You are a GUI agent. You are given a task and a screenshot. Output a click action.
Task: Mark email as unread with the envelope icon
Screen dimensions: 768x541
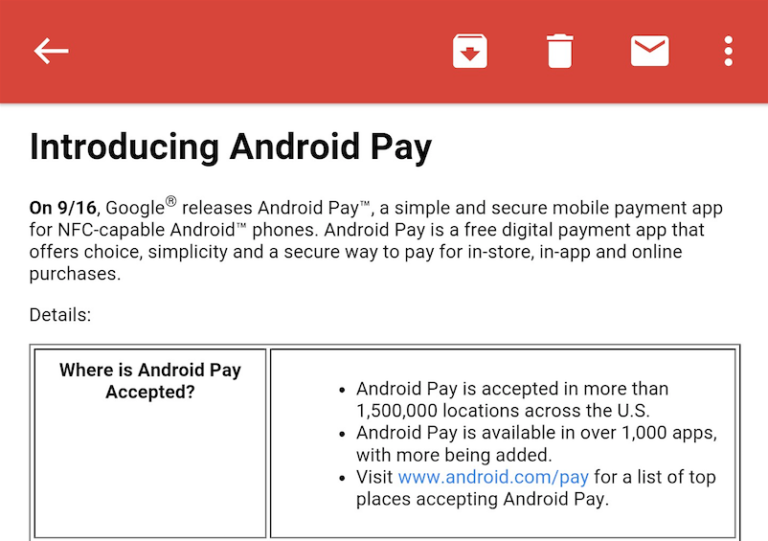point(649,50)
